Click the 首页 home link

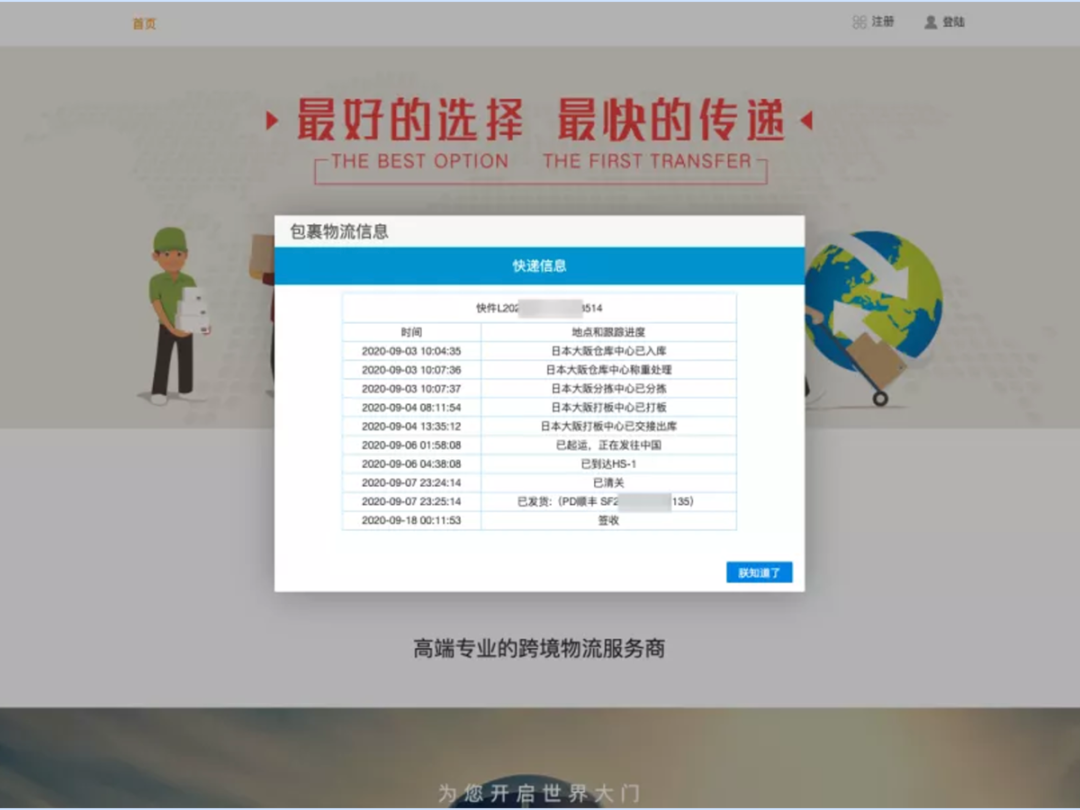144,24
